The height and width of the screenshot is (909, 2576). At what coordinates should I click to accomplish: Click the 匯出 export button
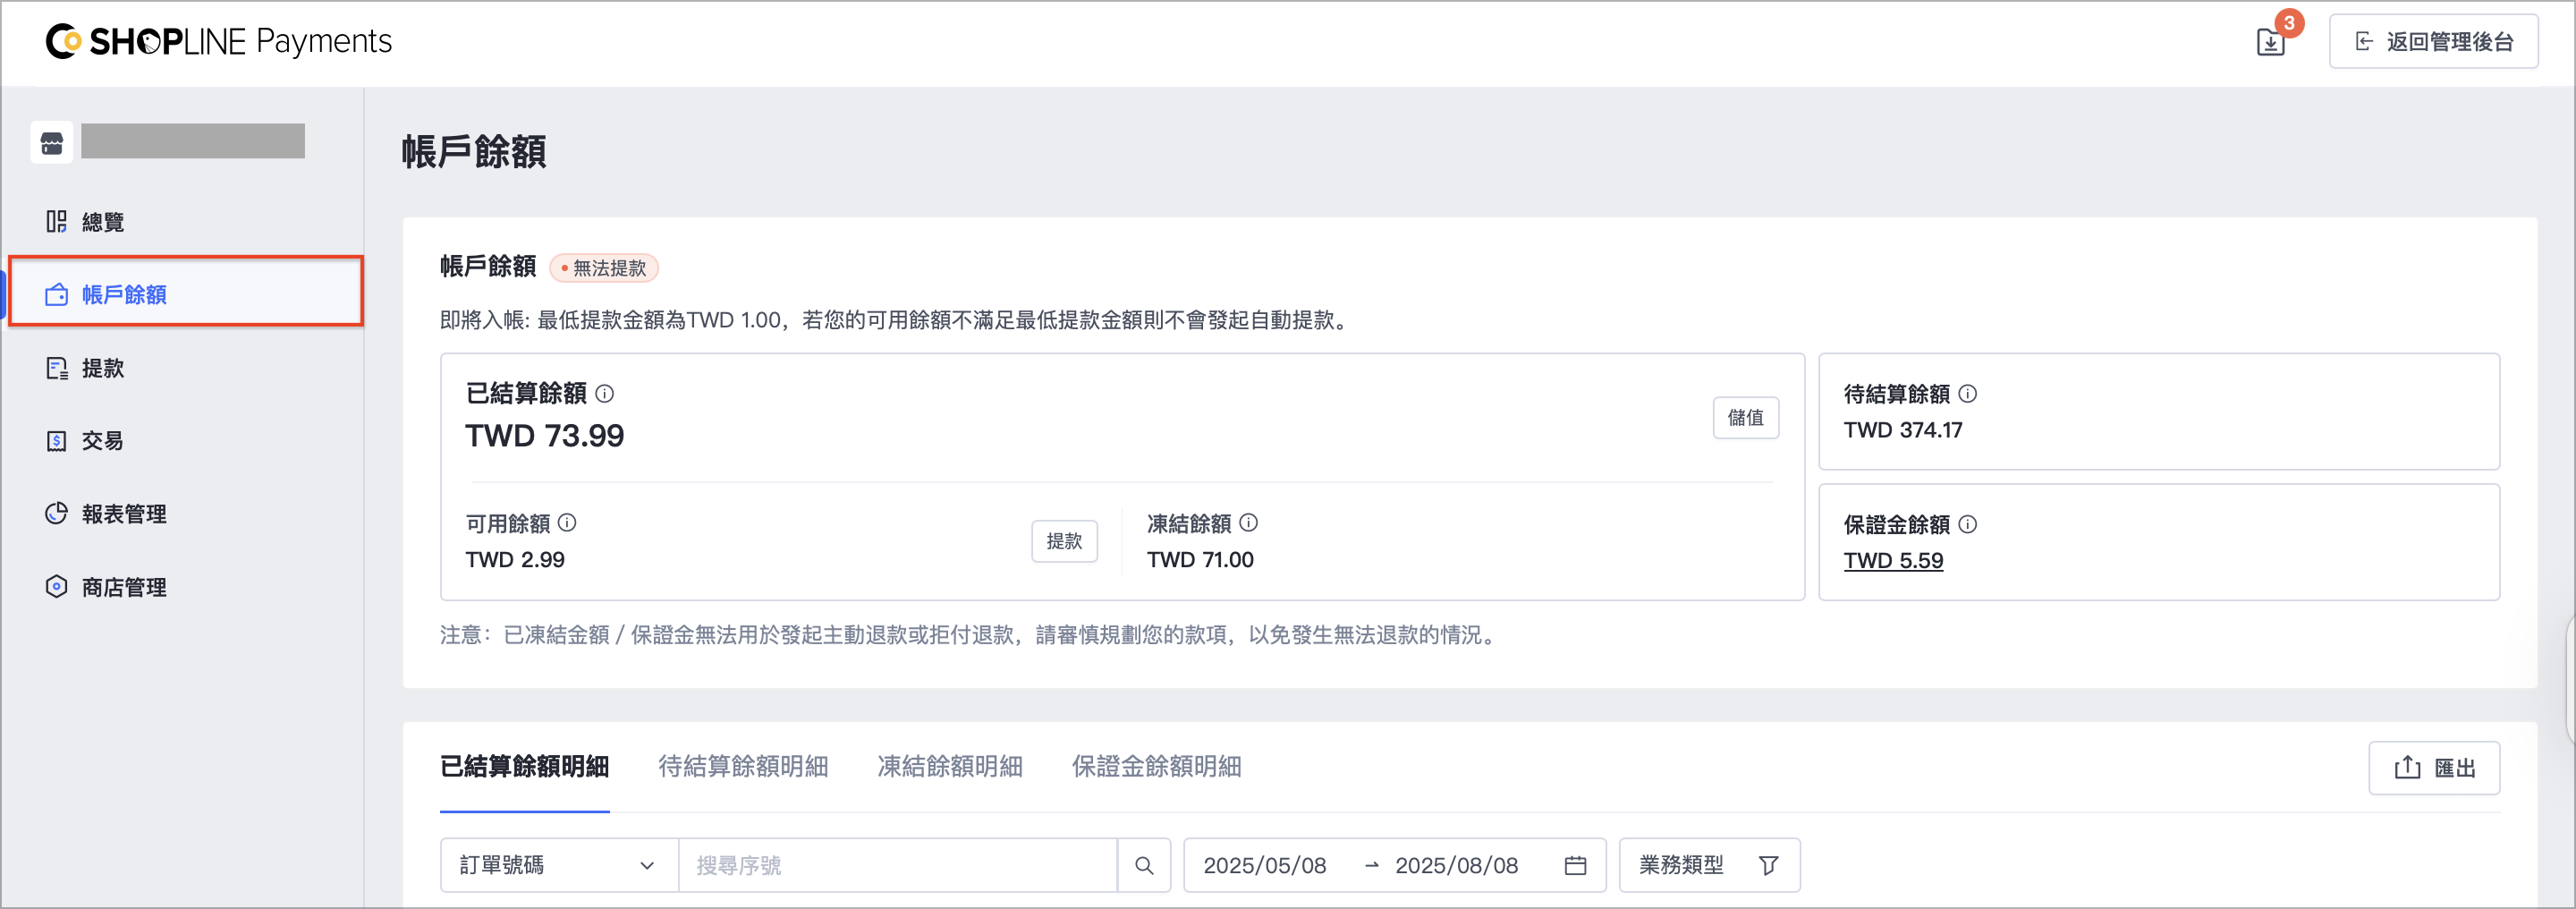pyautogui.click(x=2434, y=768)
